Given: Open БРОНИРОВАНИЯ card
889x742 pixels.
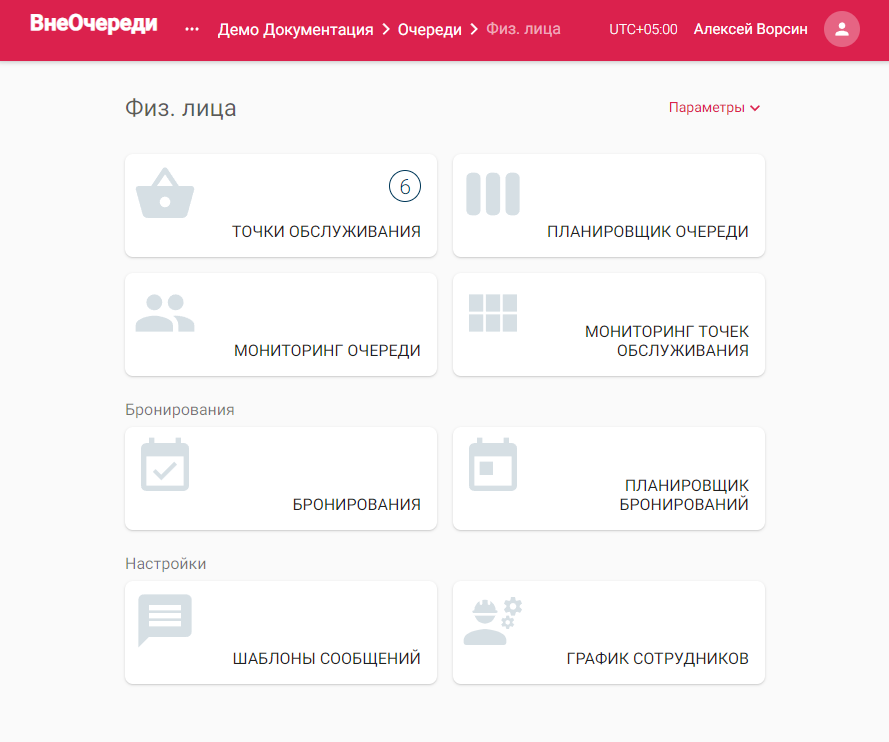Looking at the screenshot, I should point(281,478).
